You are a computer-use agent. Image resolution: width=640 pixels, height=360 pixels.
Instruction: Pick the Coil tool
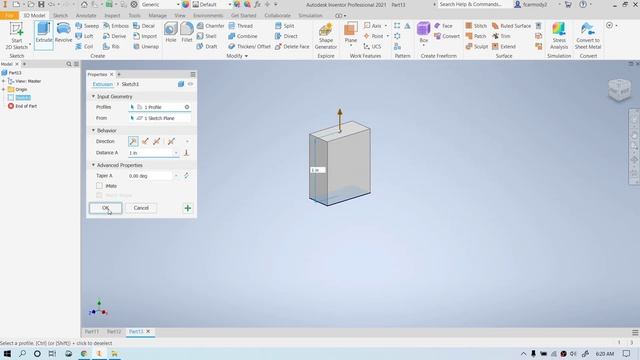point(84,47)
